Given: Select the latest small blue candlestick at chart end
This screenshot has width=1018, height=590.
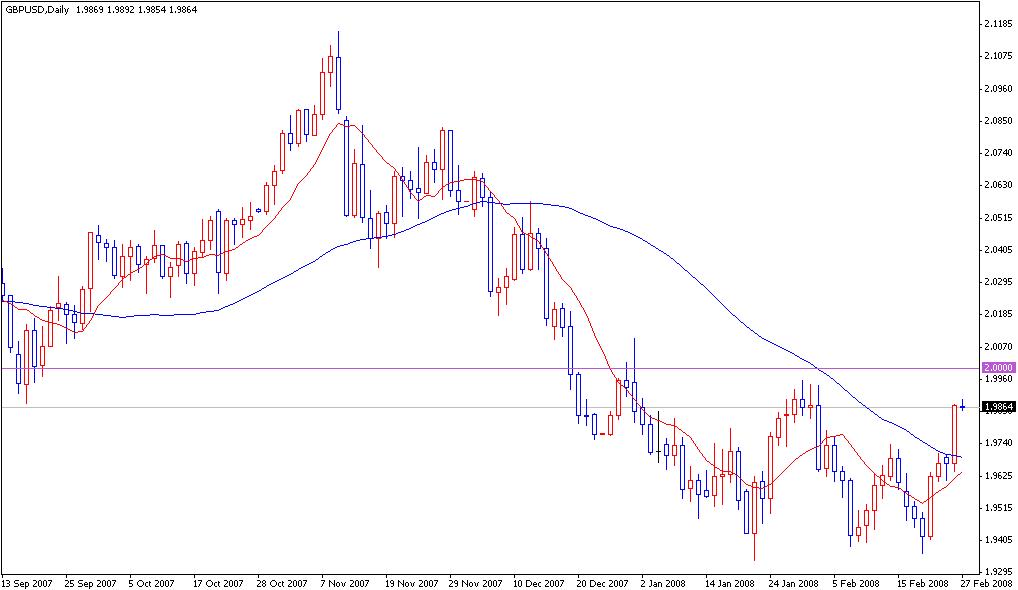Looking at the screenshot, I should click(x=963, y=406).
